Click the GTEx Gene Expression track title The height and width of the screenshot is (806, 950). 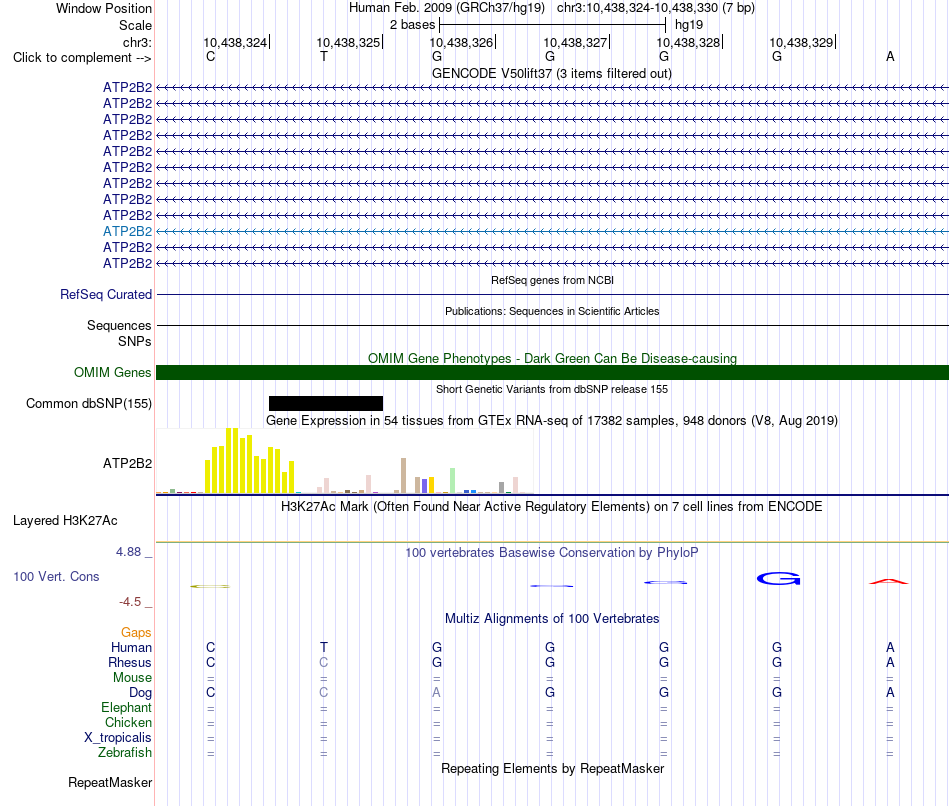pos(552,421)
